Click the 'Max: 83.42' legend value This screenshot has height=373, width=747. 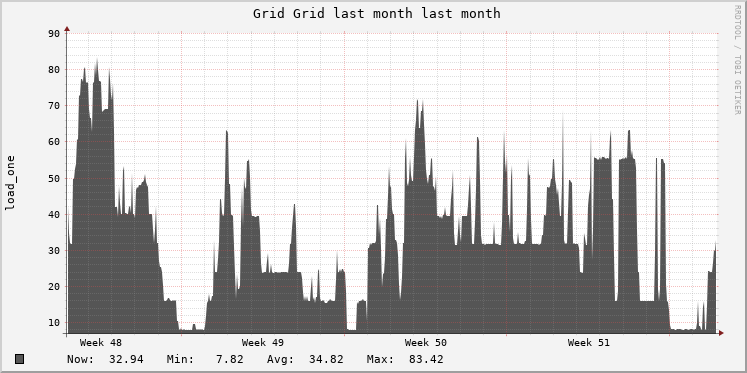tap(405, 359)
